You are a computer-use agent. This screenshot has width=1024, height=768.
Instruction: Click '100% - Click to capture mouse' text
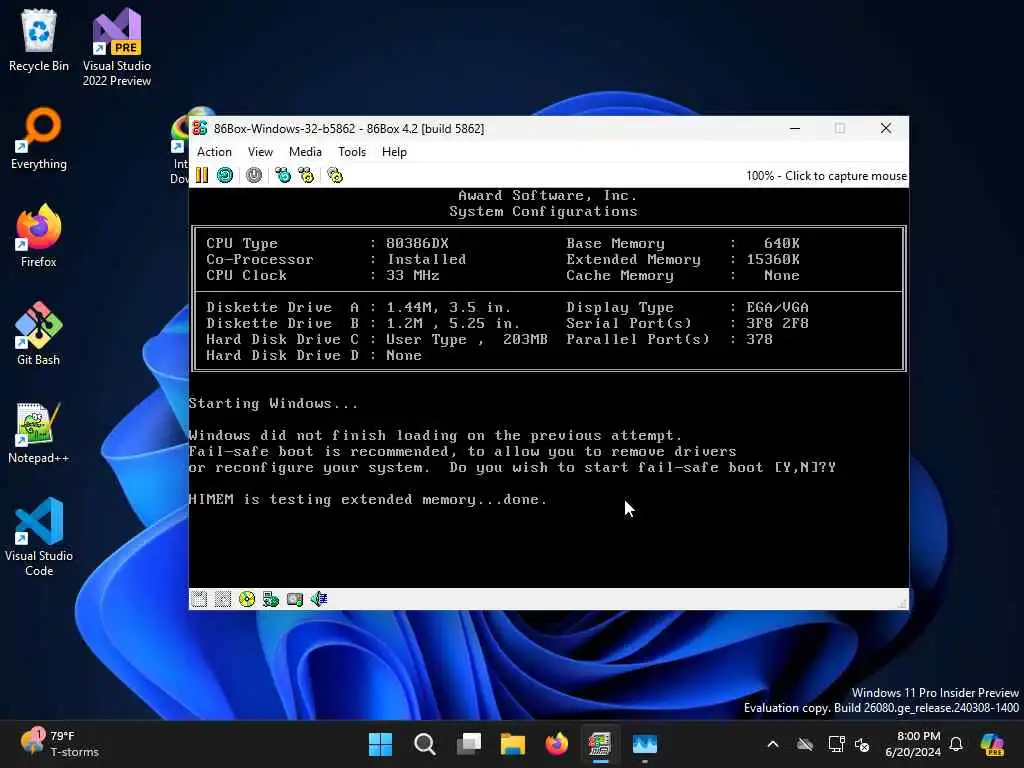point(826,176)
